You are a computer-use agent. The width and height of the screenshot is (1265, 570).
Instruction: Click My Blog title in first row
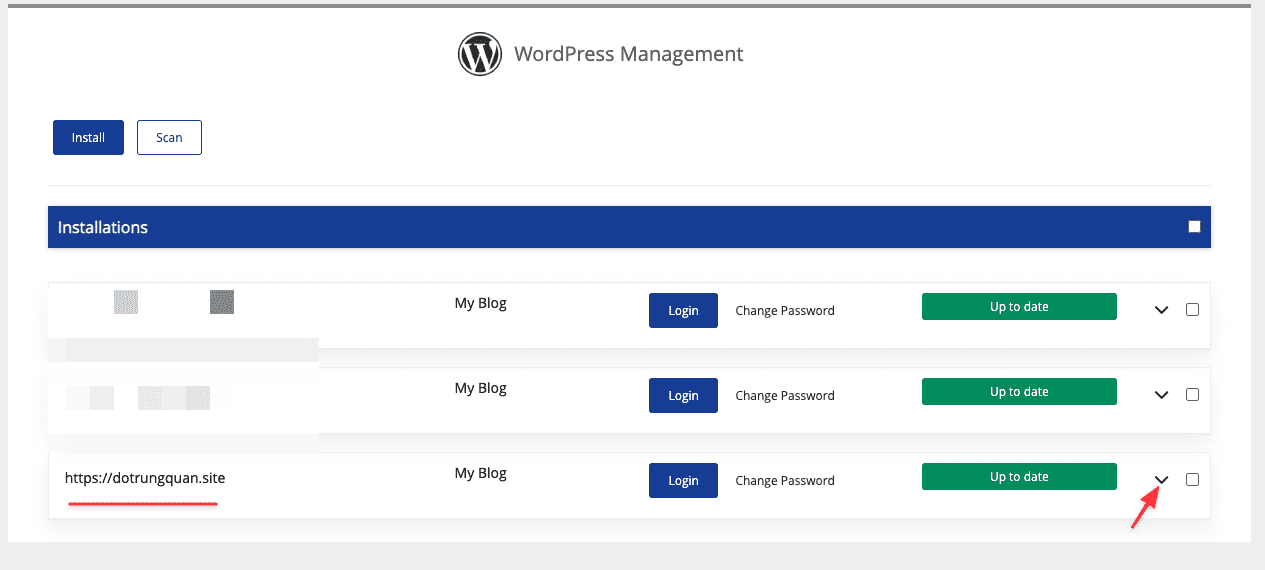[481, 303]
